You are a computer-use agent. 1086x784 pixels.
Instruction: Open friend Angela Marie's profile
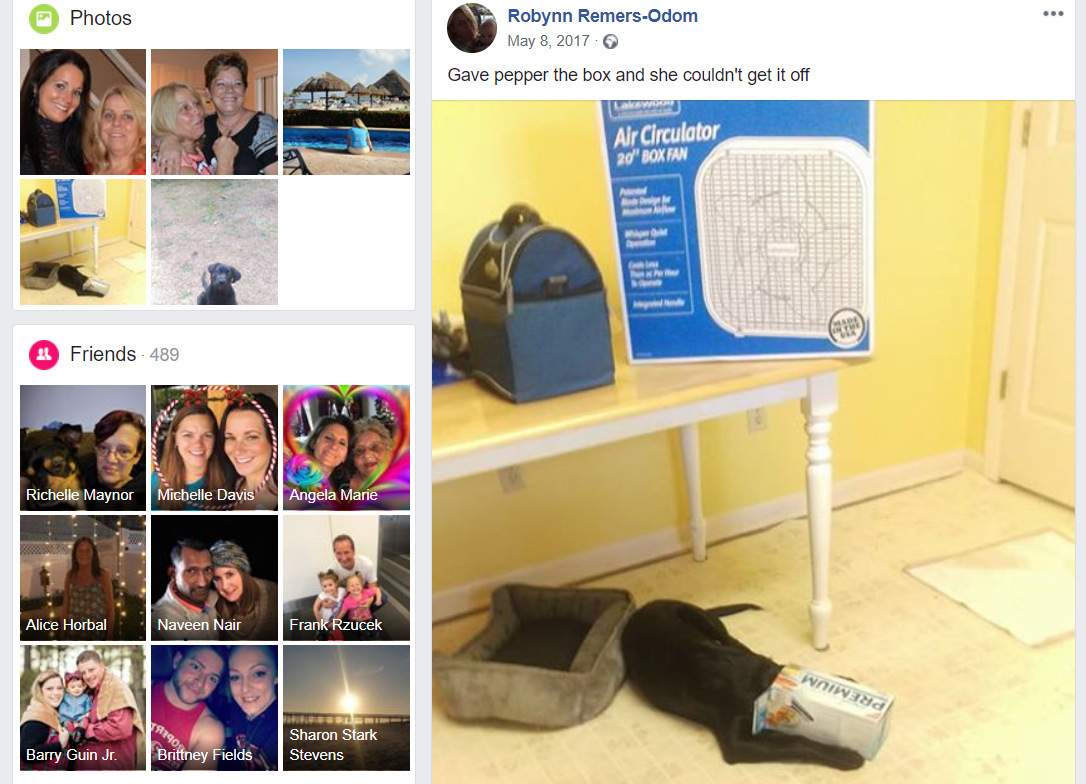coord(346,447)
